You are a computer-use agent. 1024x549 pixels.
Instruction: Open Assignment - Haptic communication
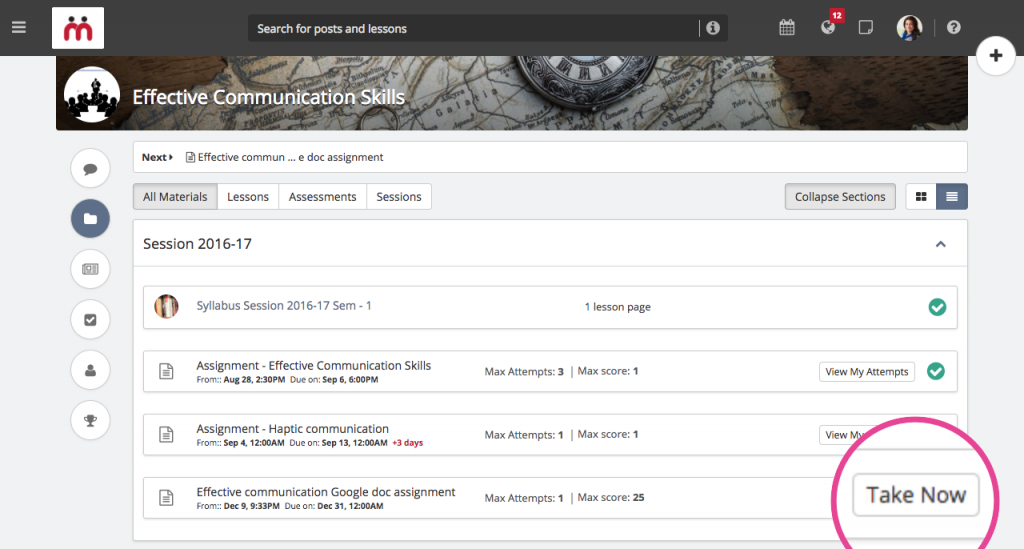tap(293, 429)
